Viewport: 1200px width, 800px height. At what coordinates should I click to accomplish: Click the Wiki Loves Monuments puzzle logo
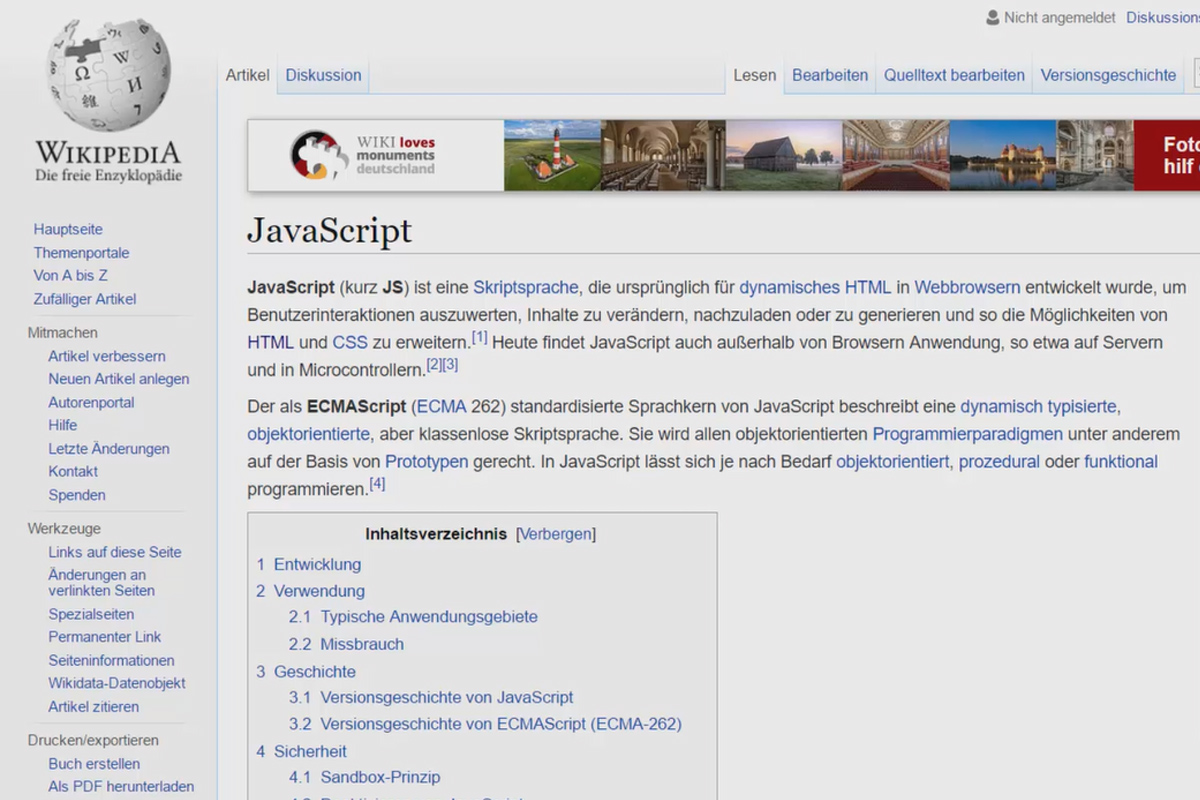click(319, 155)
